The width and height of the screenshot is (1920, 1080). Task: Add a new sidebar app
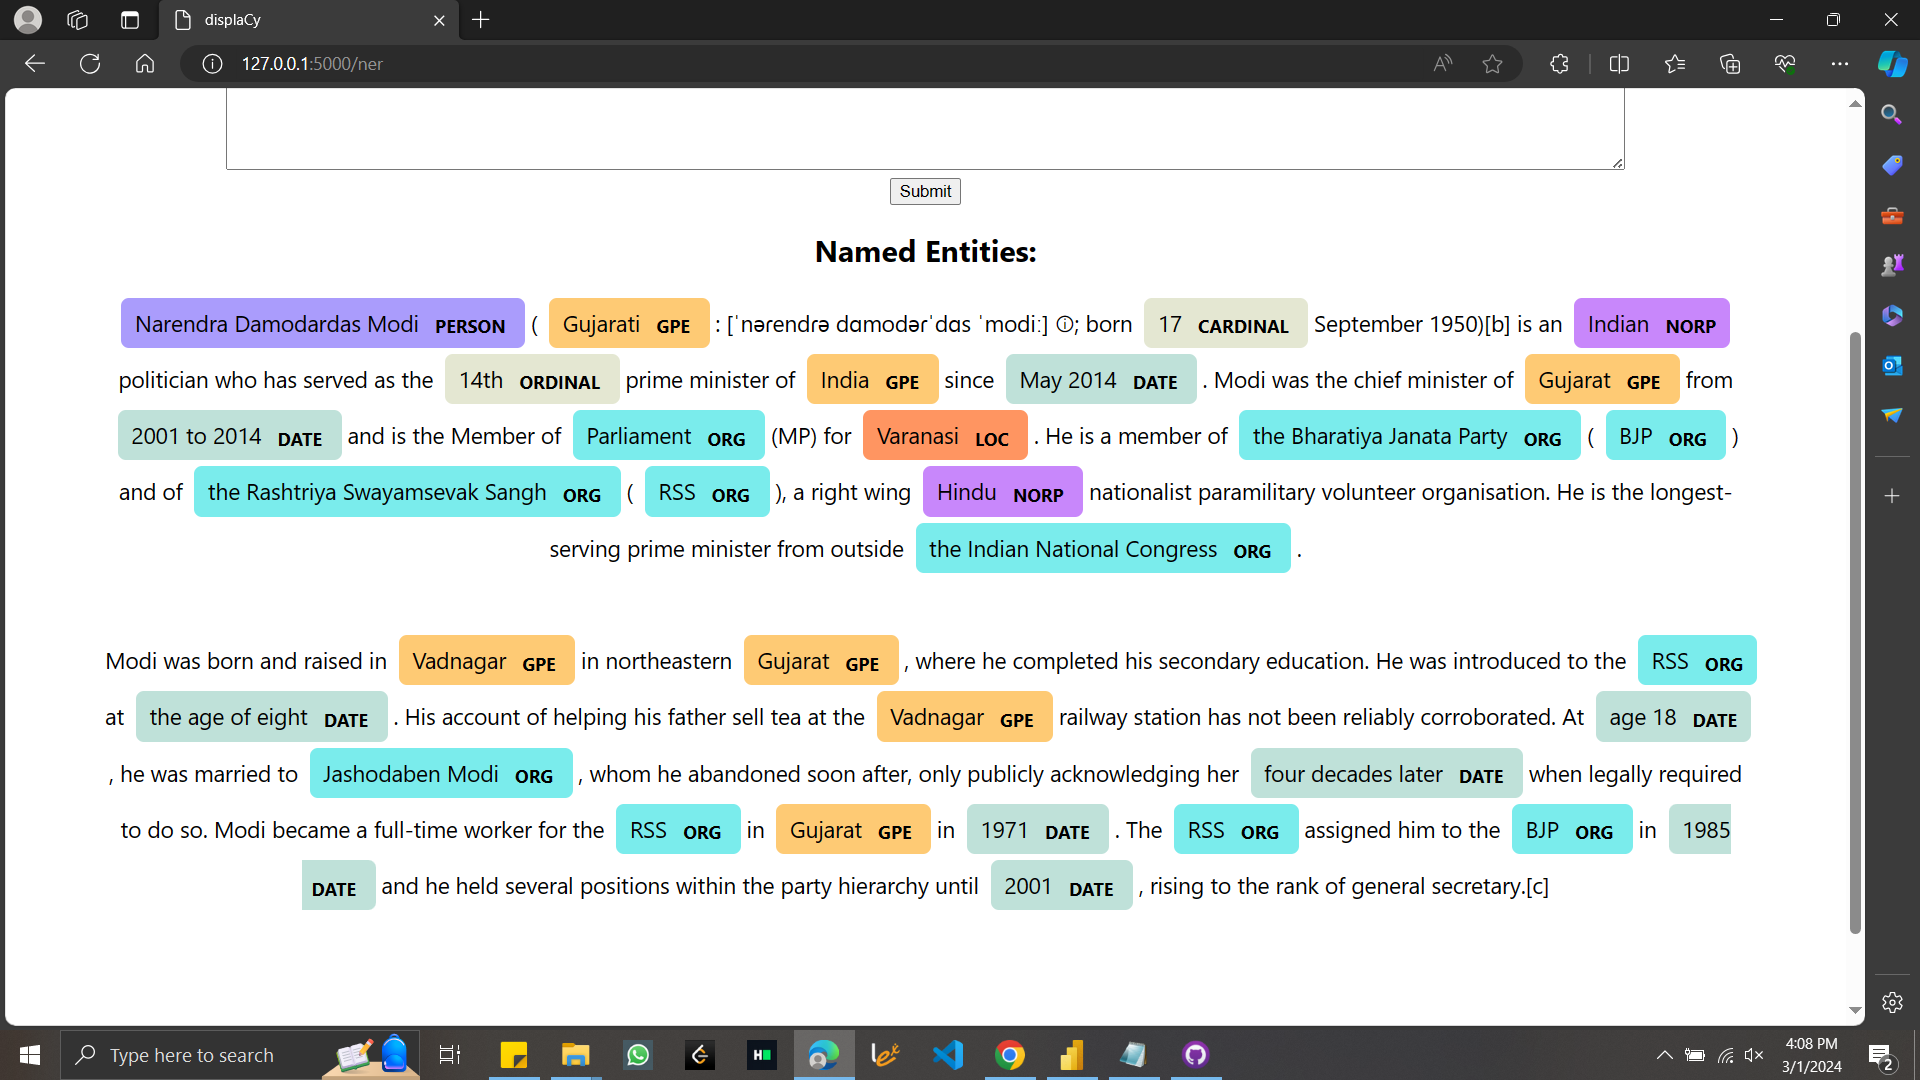[x=1891, y=496]
